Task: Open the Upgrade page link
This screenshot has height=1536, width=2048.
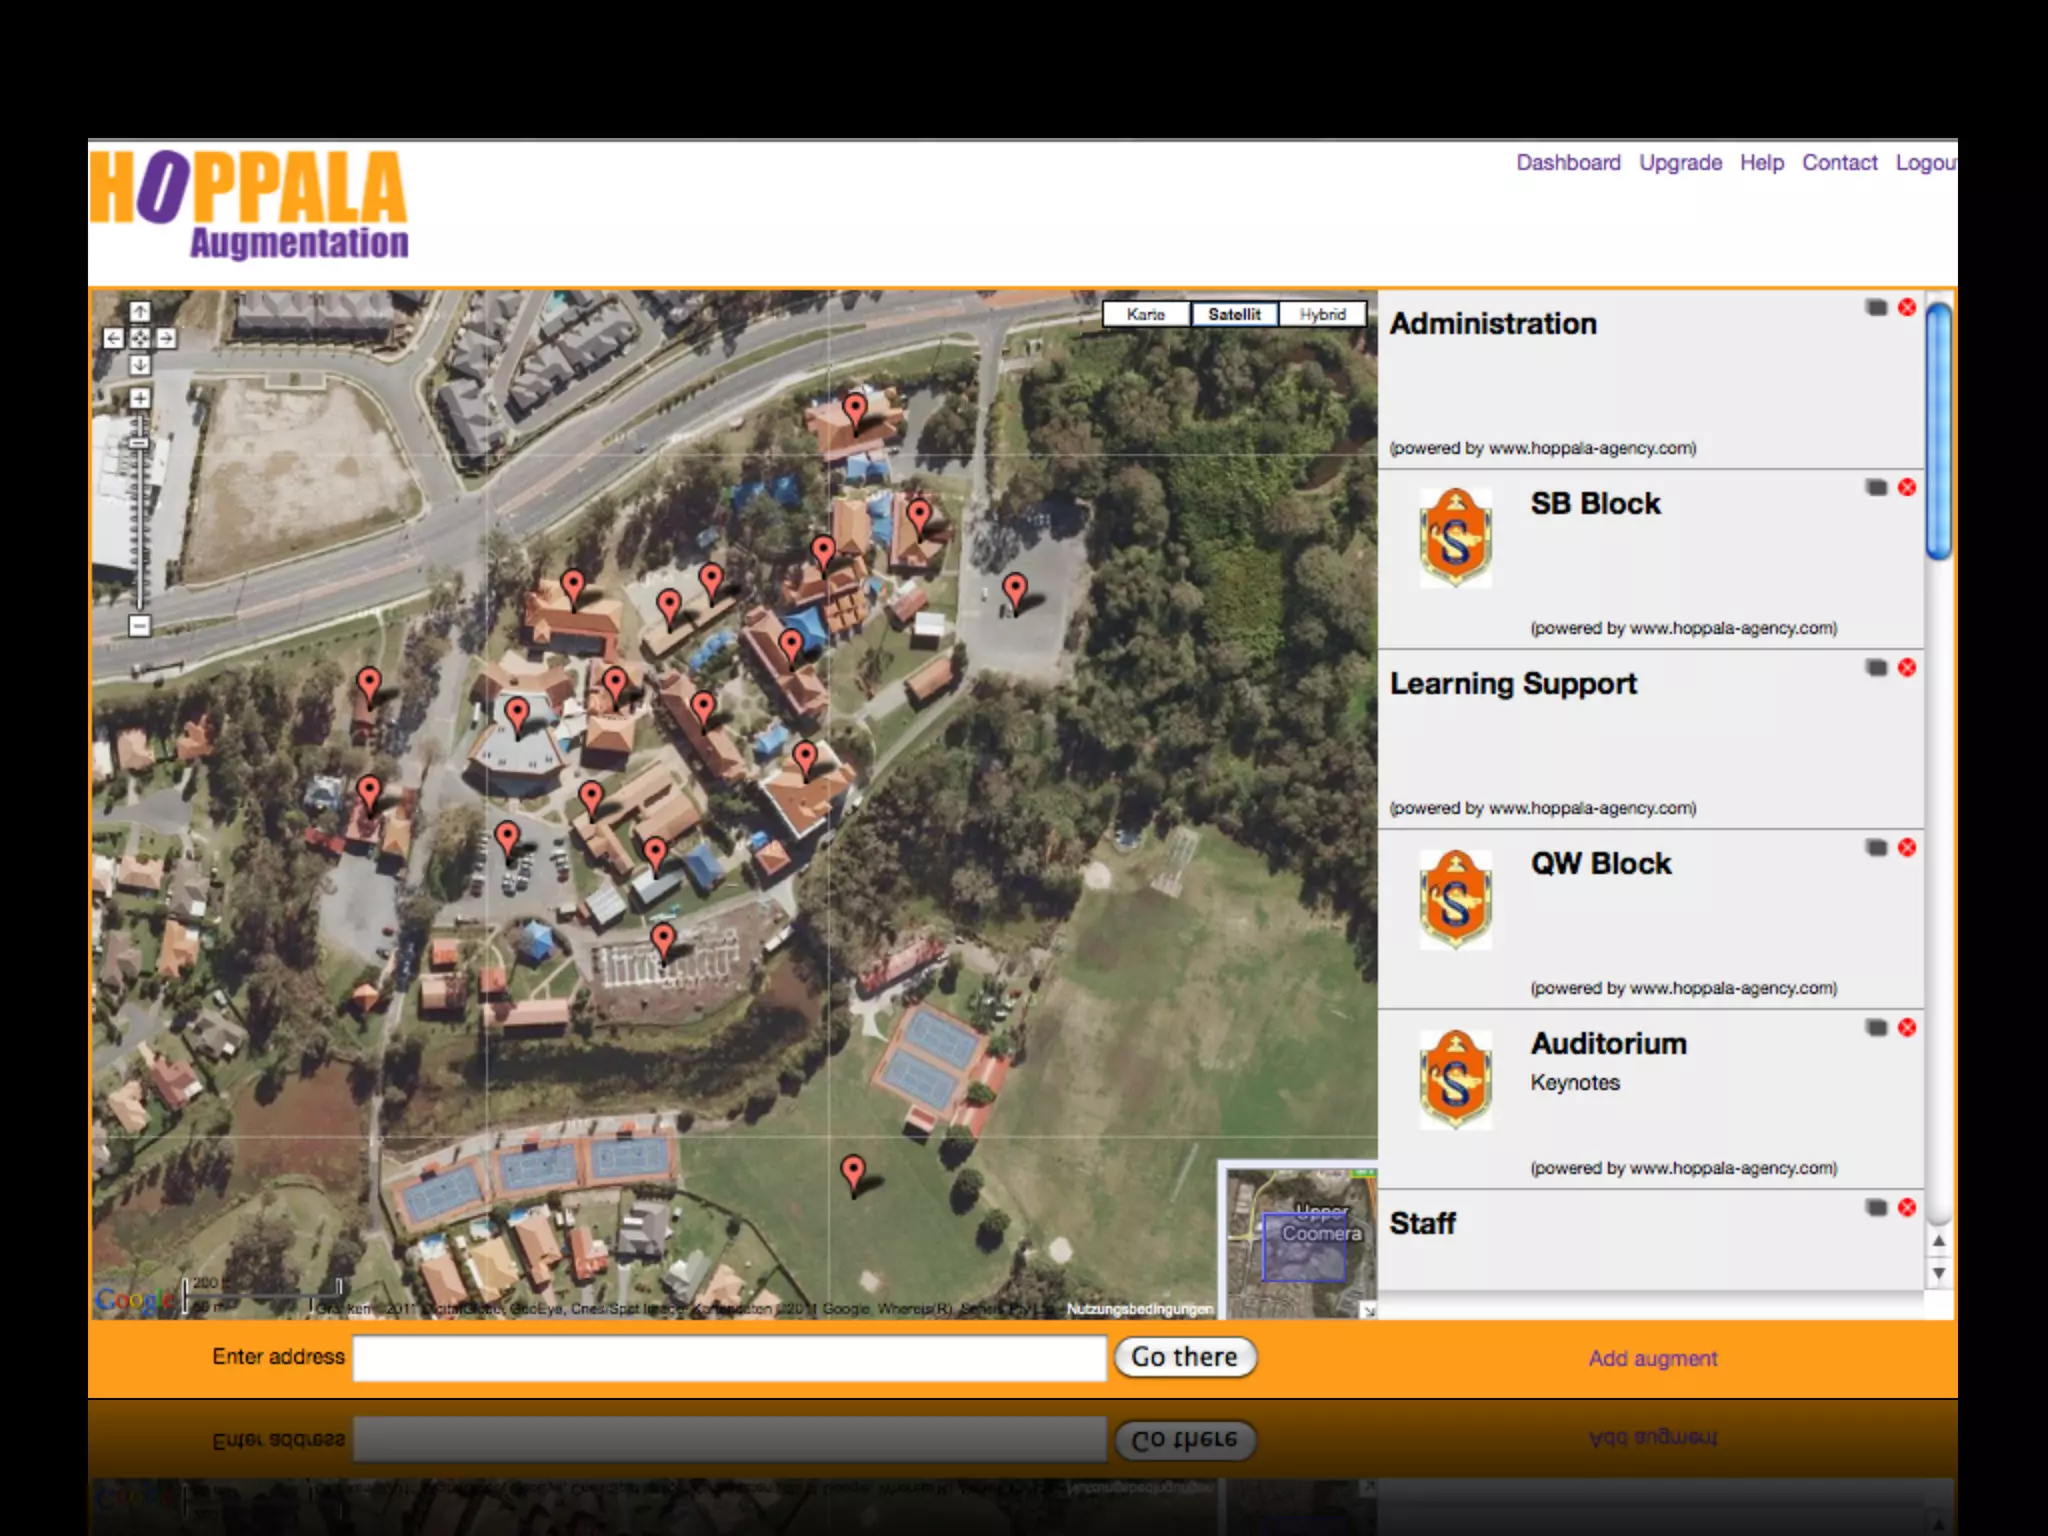Action: coord(1680,163)
